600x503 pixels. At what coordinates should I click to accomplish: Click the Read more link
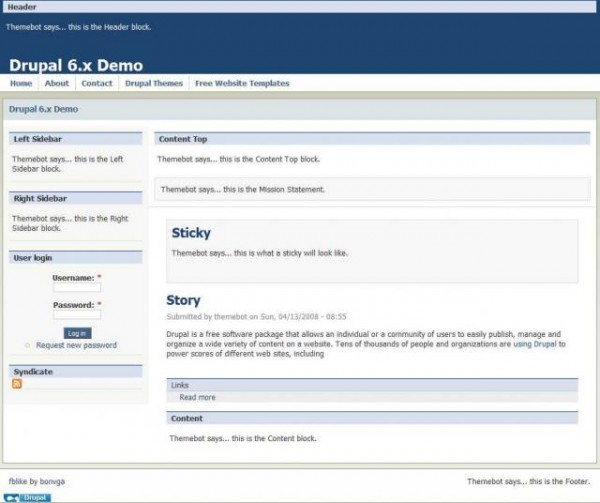point(197,397)
